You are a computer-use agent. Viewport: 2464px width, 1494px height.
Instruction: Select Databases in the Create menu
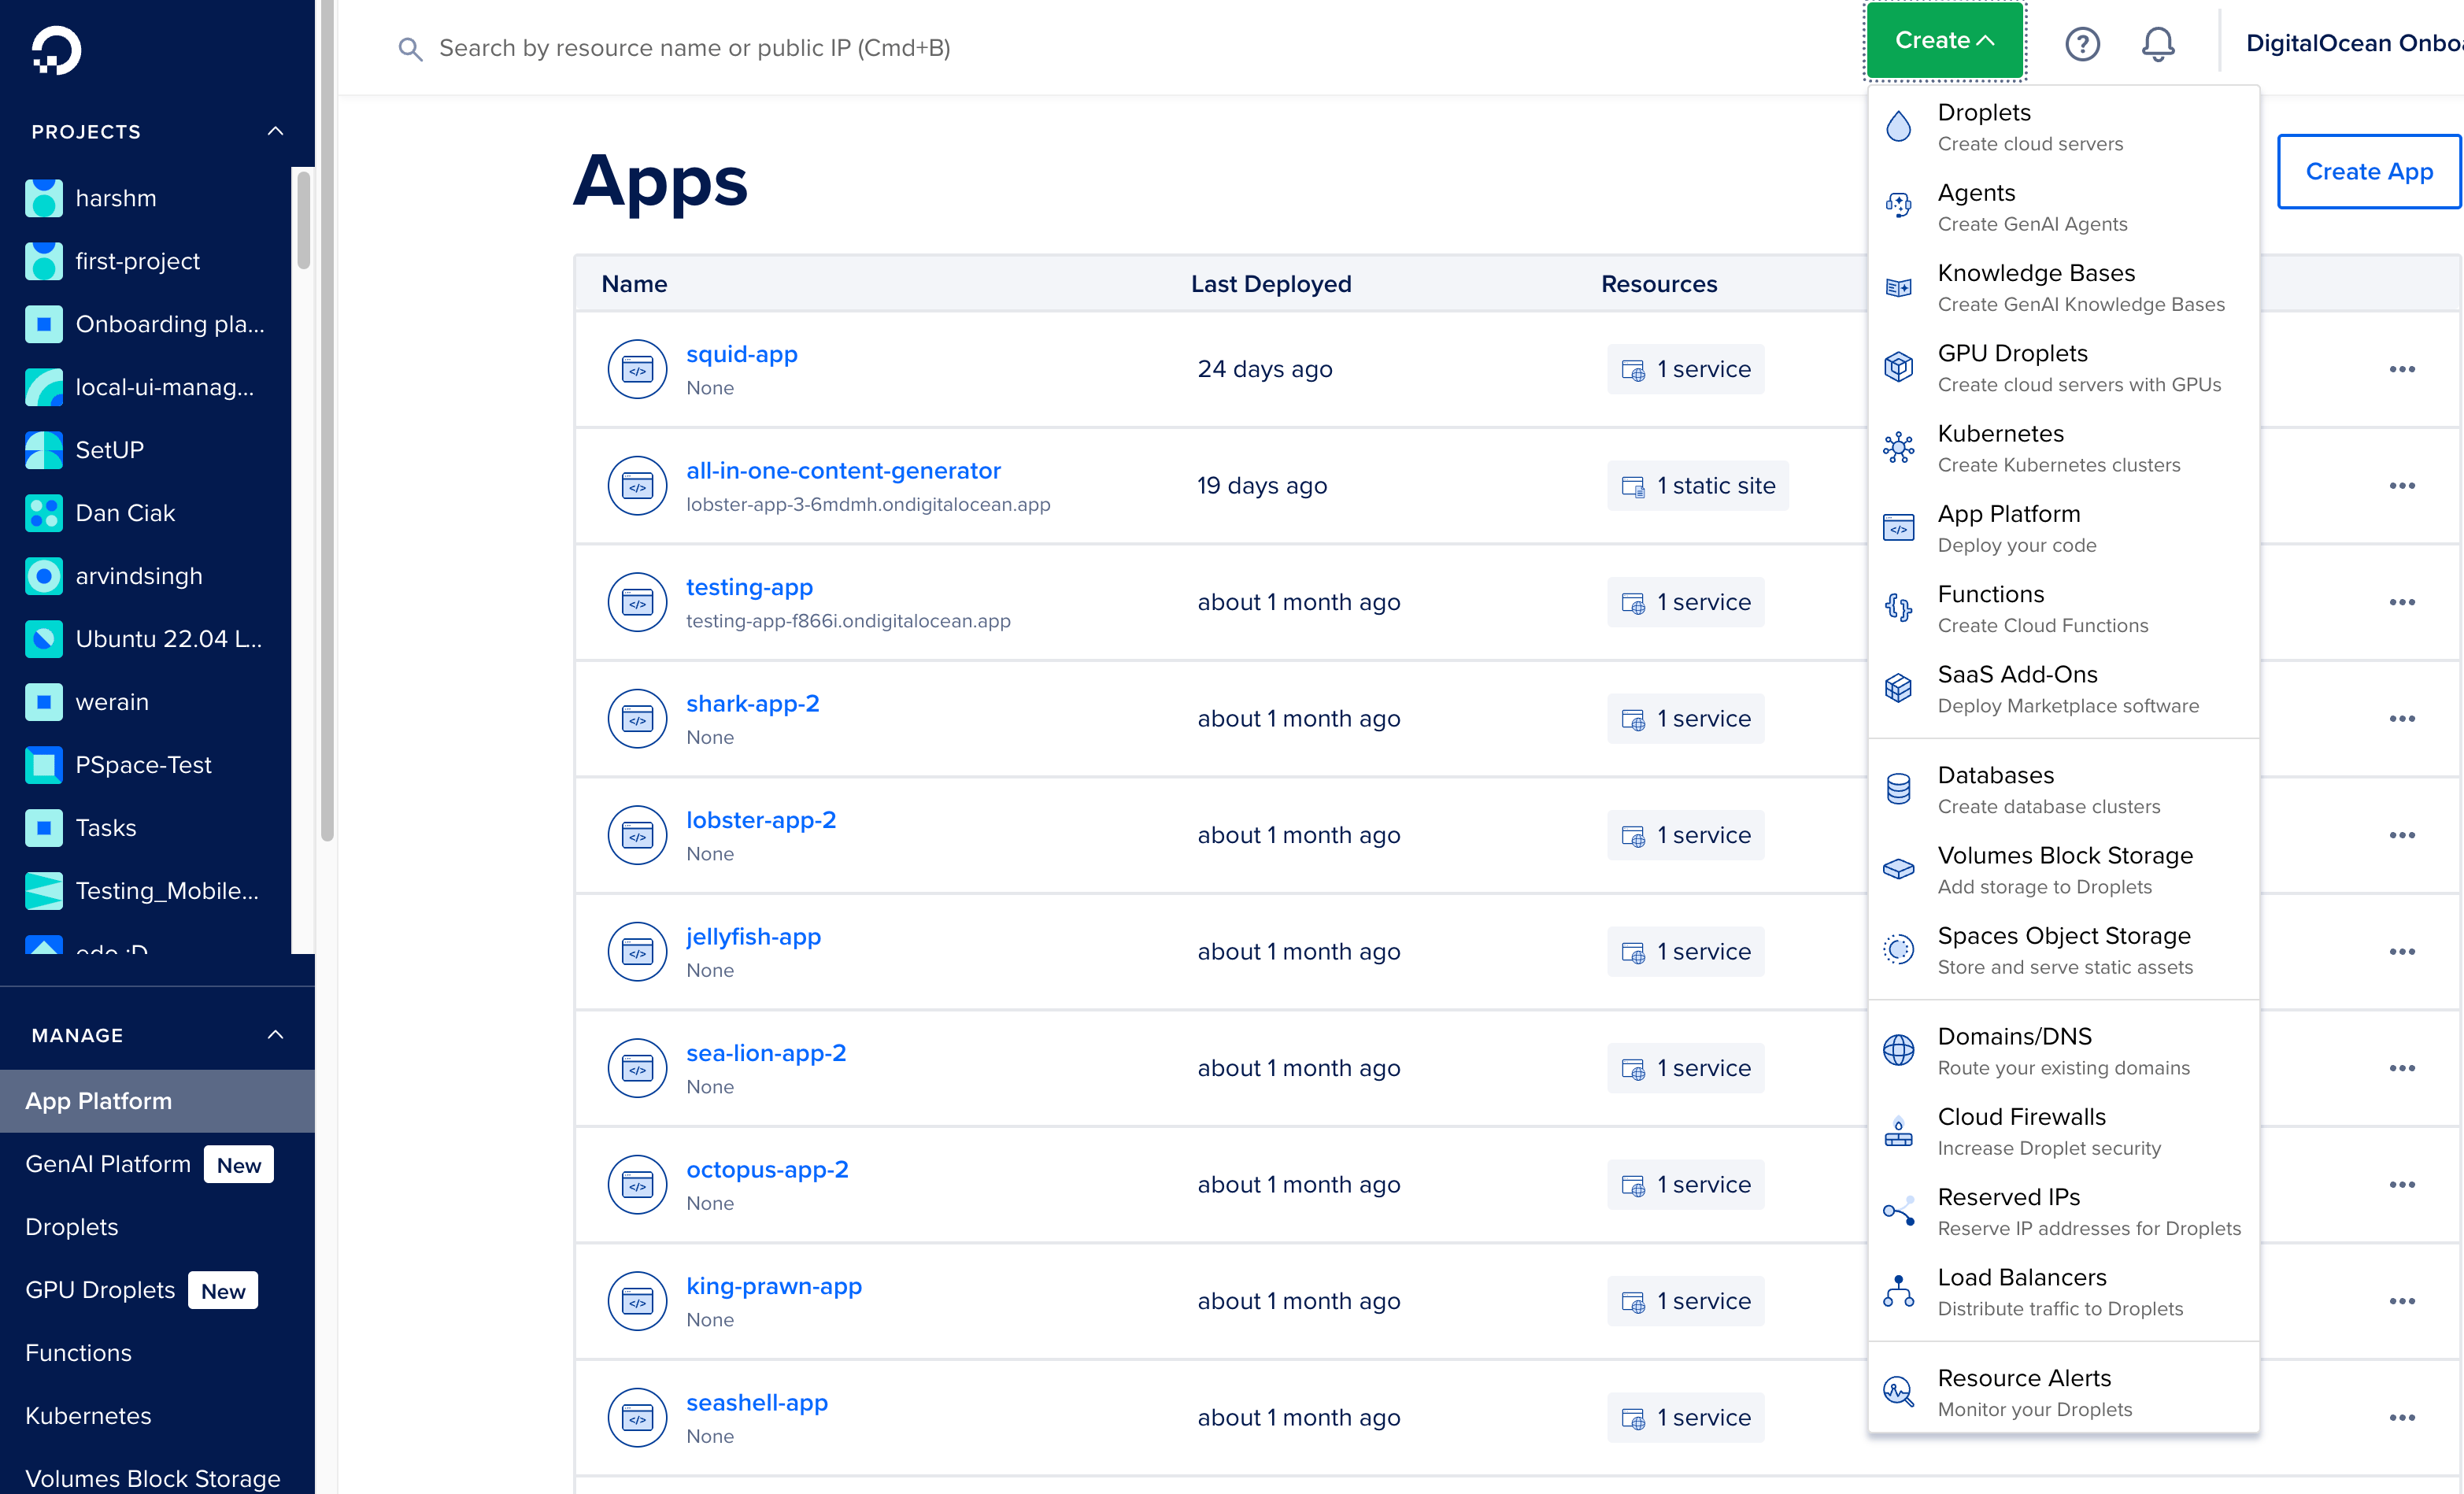(x=2063, y=789)
